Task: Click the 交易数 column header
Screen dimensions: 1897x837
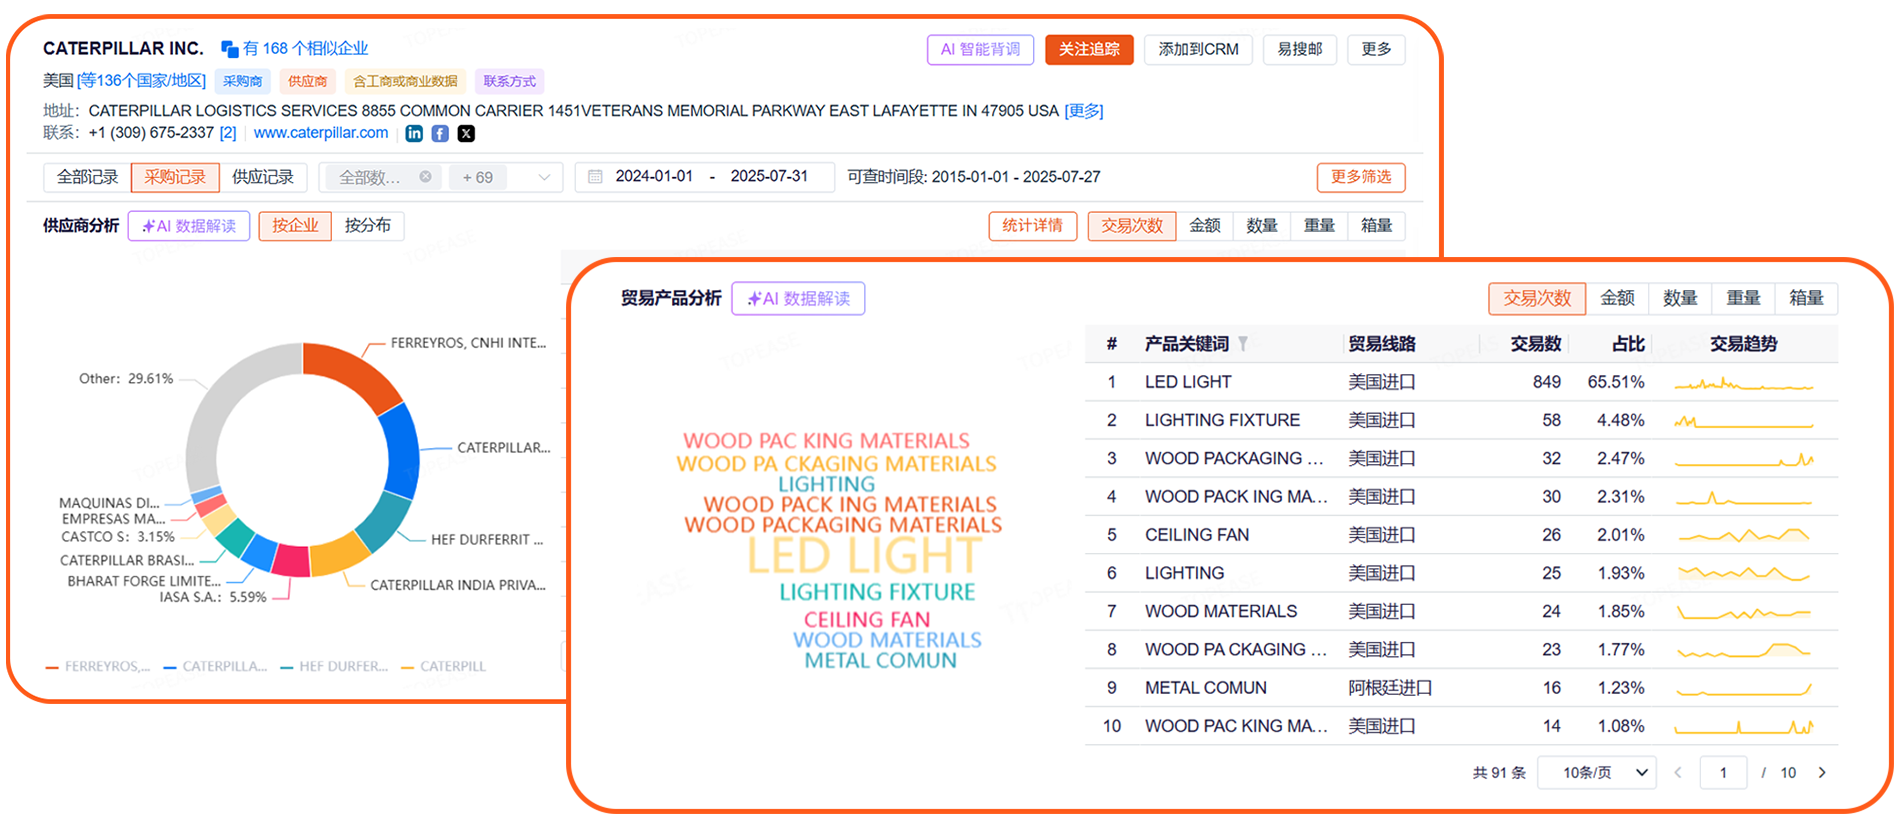Action: point(1535,344)
